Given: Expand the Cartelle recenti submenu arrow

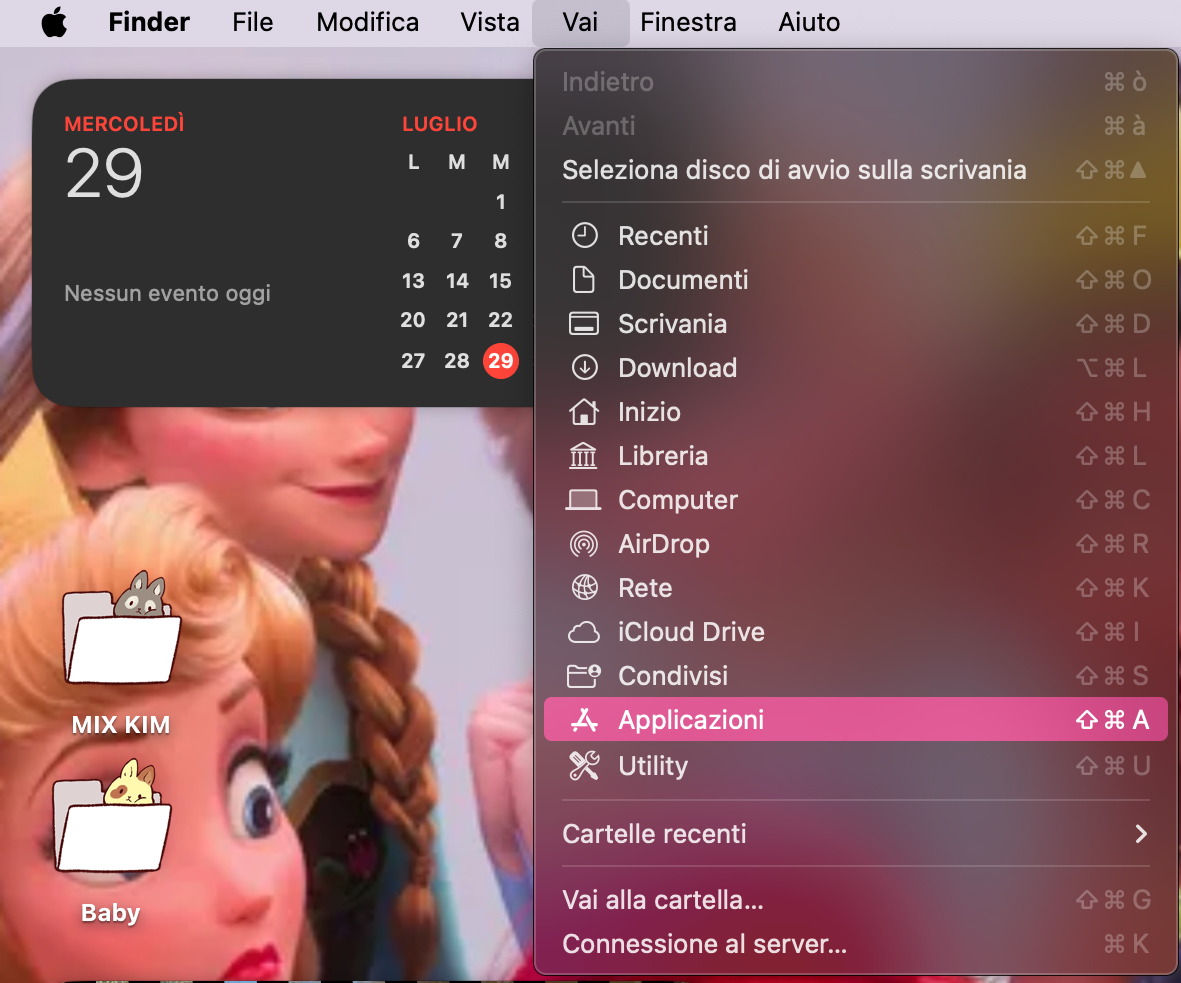Looking at the screenshot, I should pyautogui.click(x=1140, y=834).
